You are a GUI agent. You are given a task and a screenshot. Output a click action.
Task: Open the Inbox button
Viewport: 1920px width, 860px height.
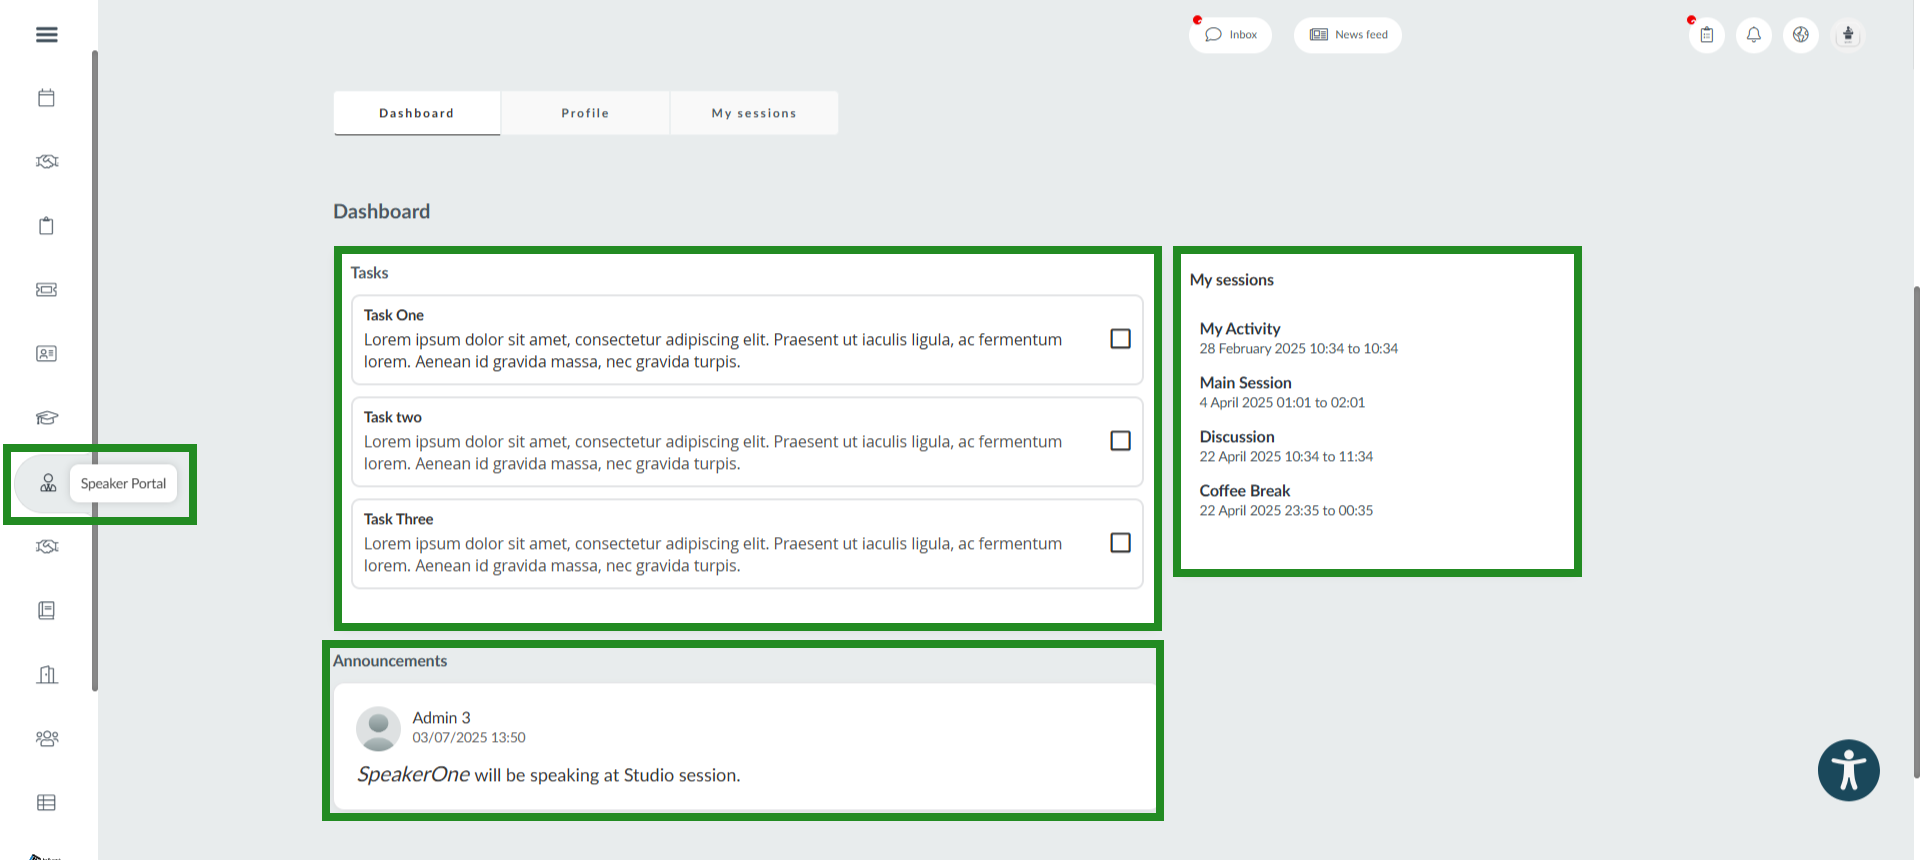coord(1230,35)
